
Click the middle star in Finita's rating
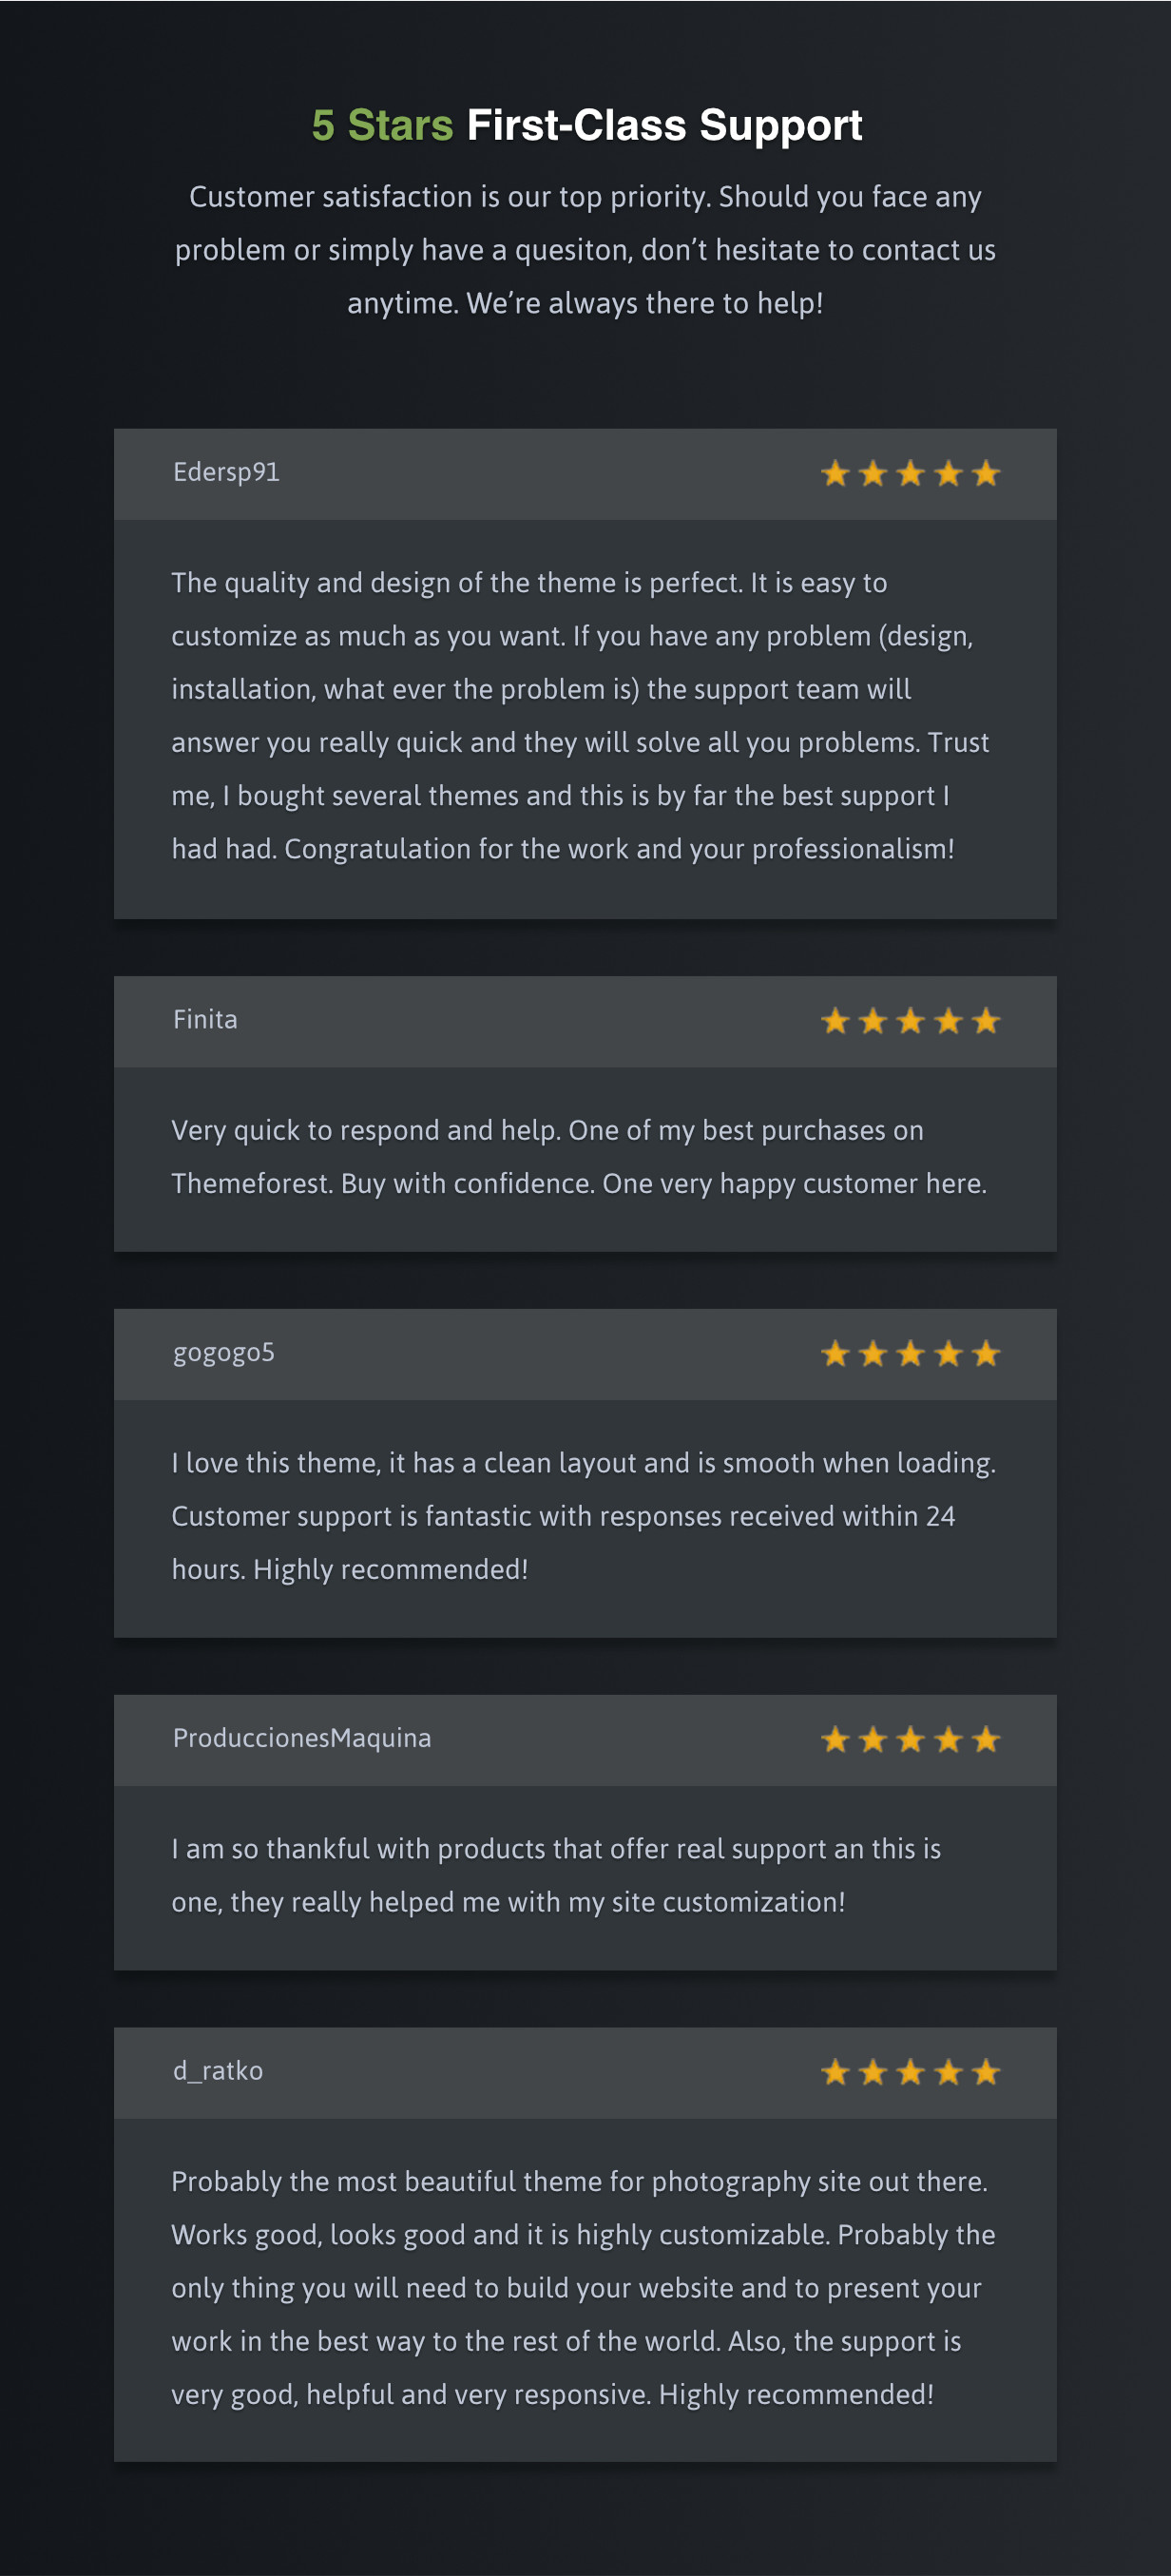[910, 1021]
